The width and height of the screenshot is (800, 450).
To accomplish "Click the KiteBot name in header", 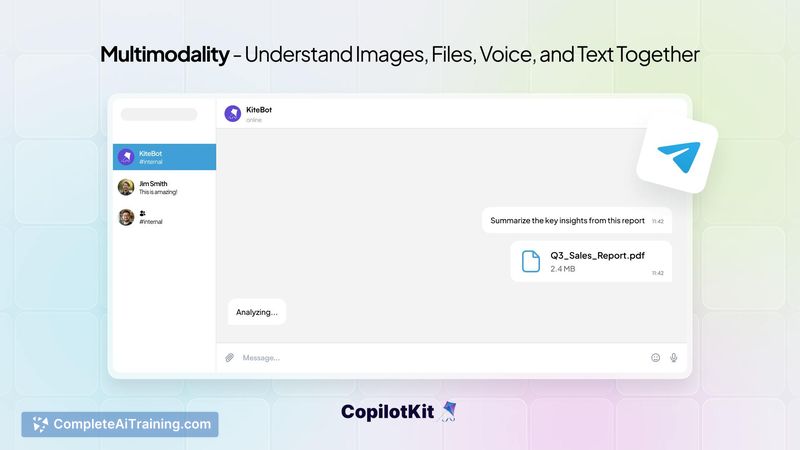I will point(259,110).
